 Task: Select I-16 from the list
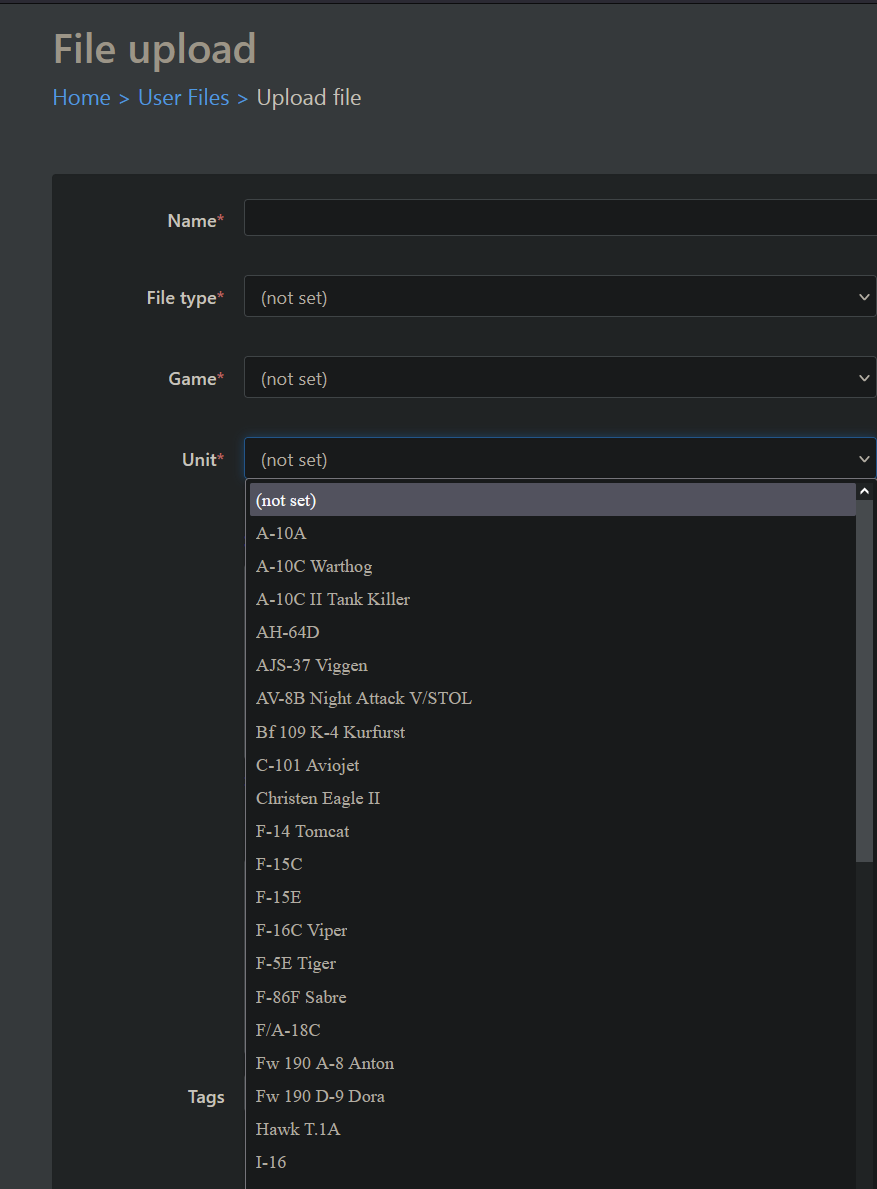pos(553,1162)
